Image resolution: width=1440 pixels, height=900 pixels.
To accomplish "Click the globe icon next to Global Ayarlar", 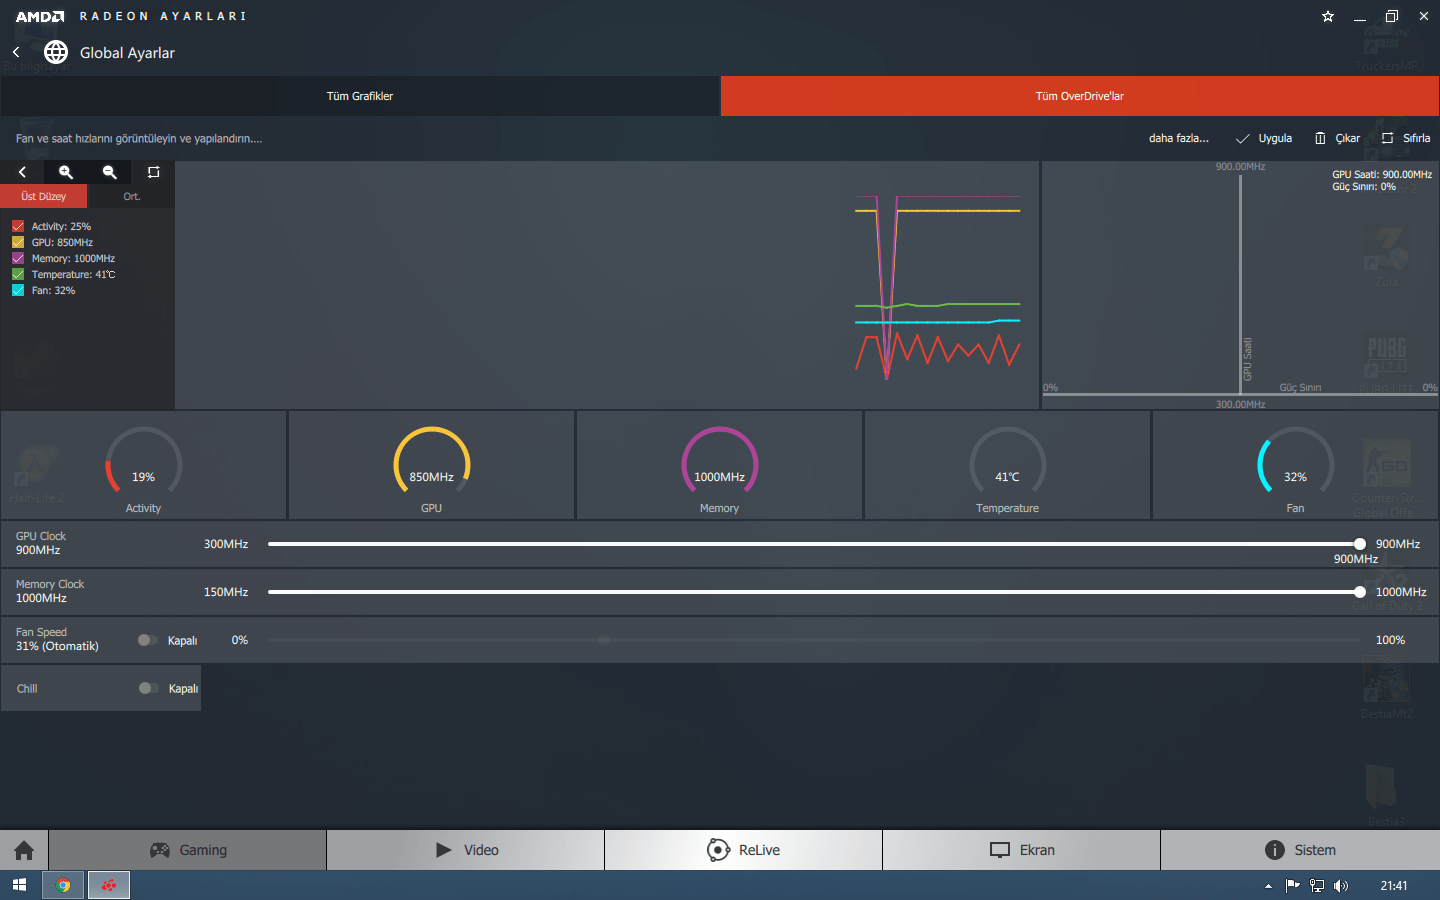I will coord(56,52).
